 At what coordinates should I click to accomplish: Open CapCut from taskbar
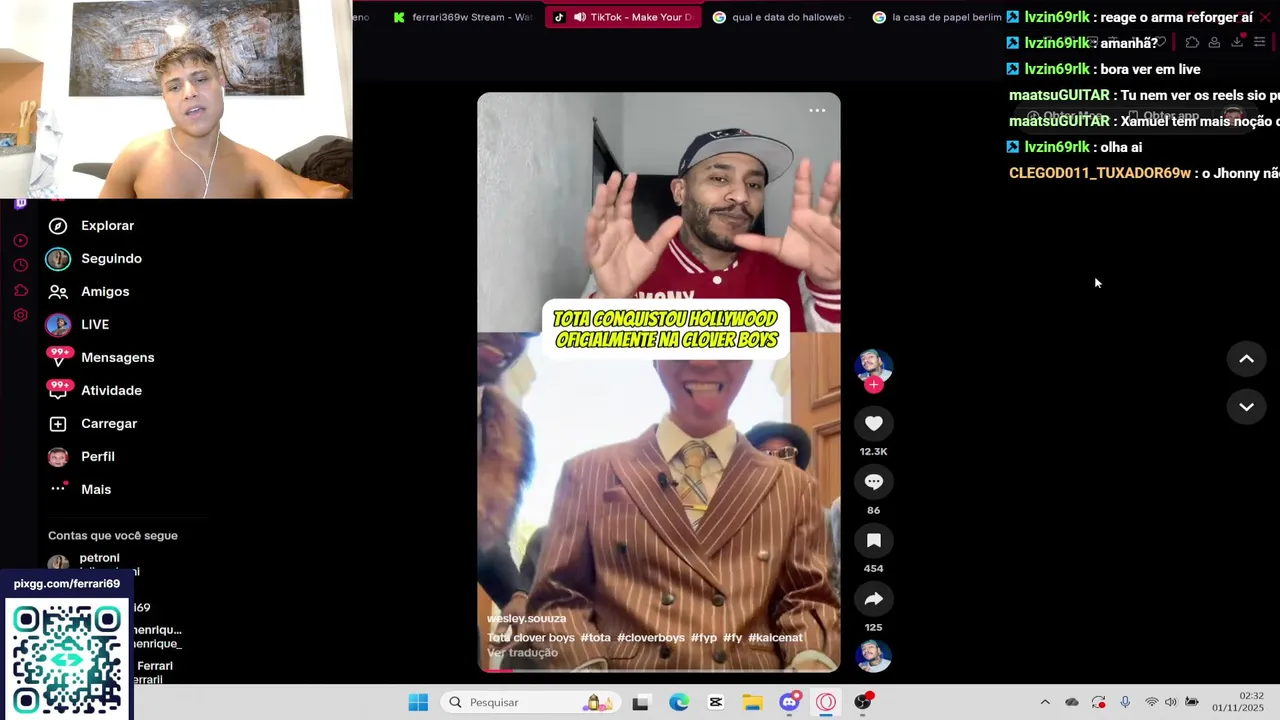(x=716, y=702)
